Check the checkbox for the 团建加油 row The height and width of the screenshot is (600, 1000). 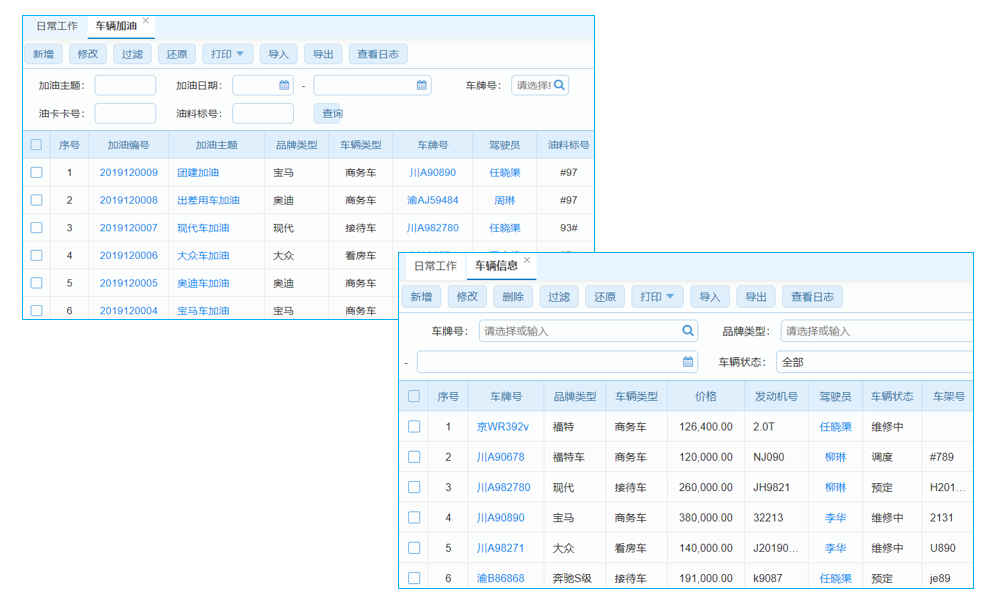[36, 172]
